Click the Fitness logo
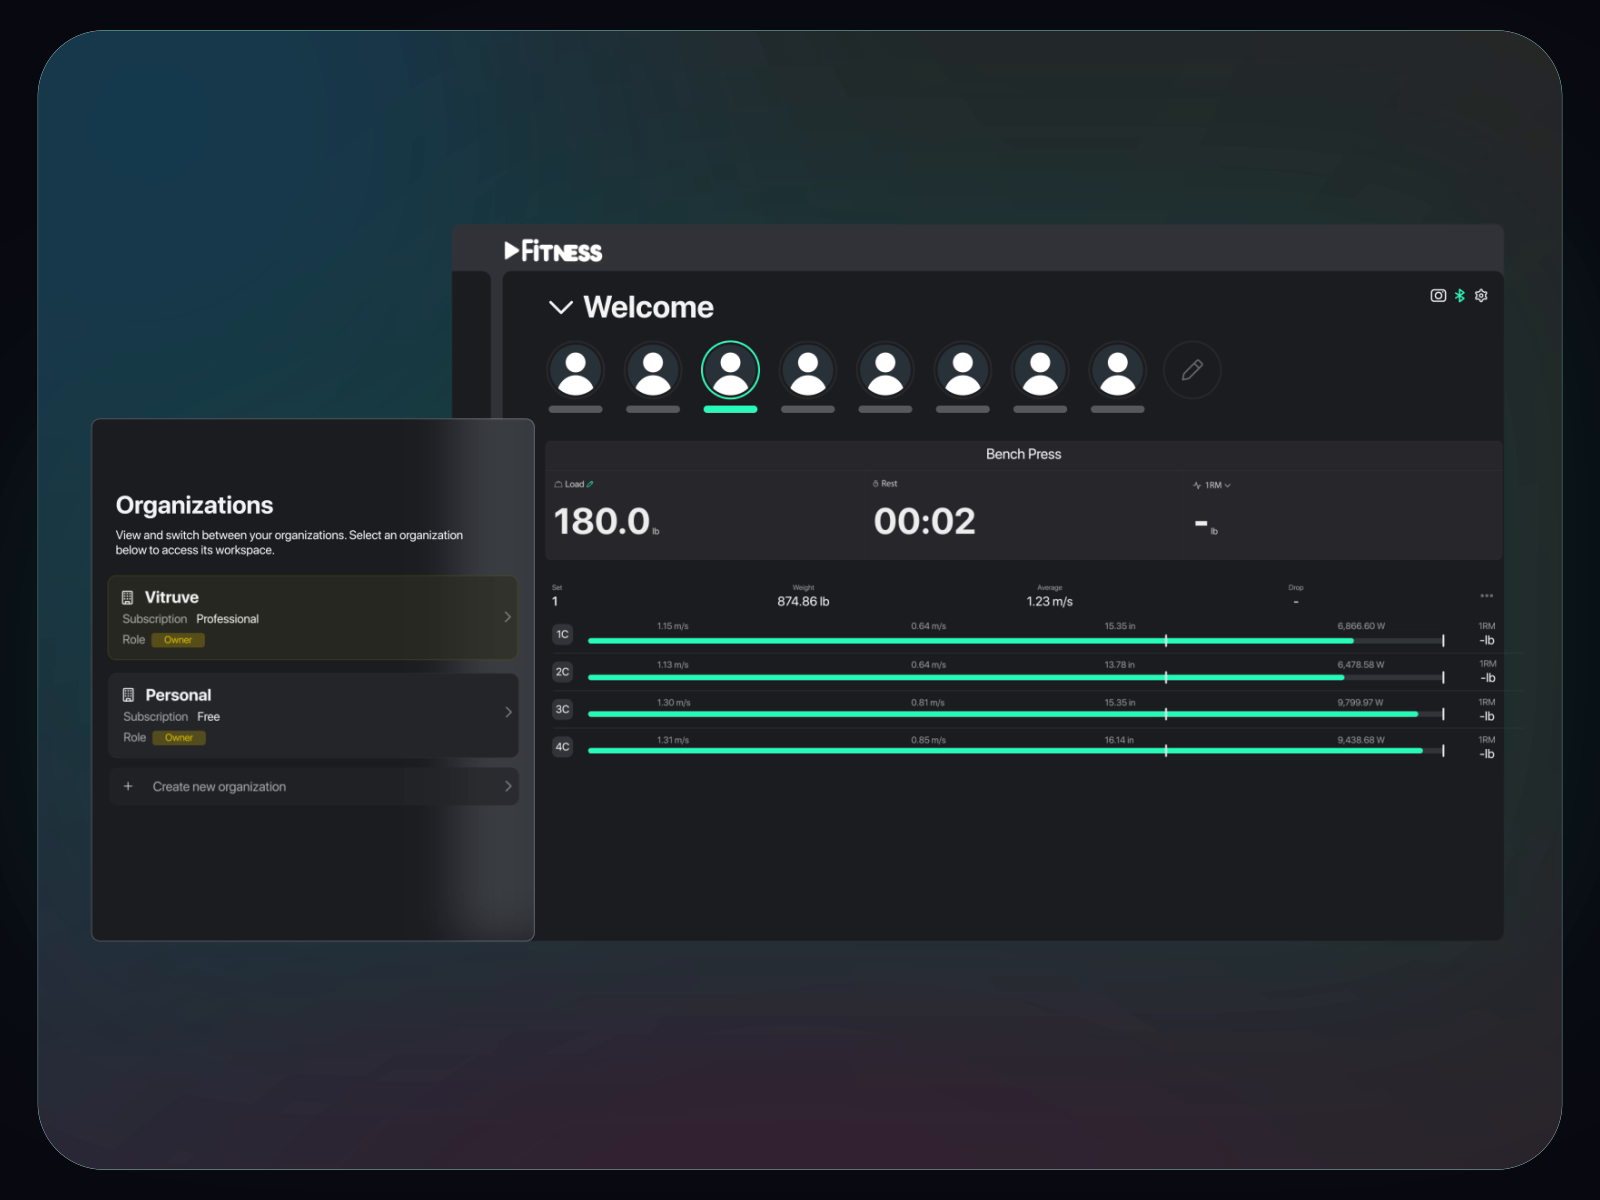Screen dimensions: 1600x1200 tap(553, 251)
